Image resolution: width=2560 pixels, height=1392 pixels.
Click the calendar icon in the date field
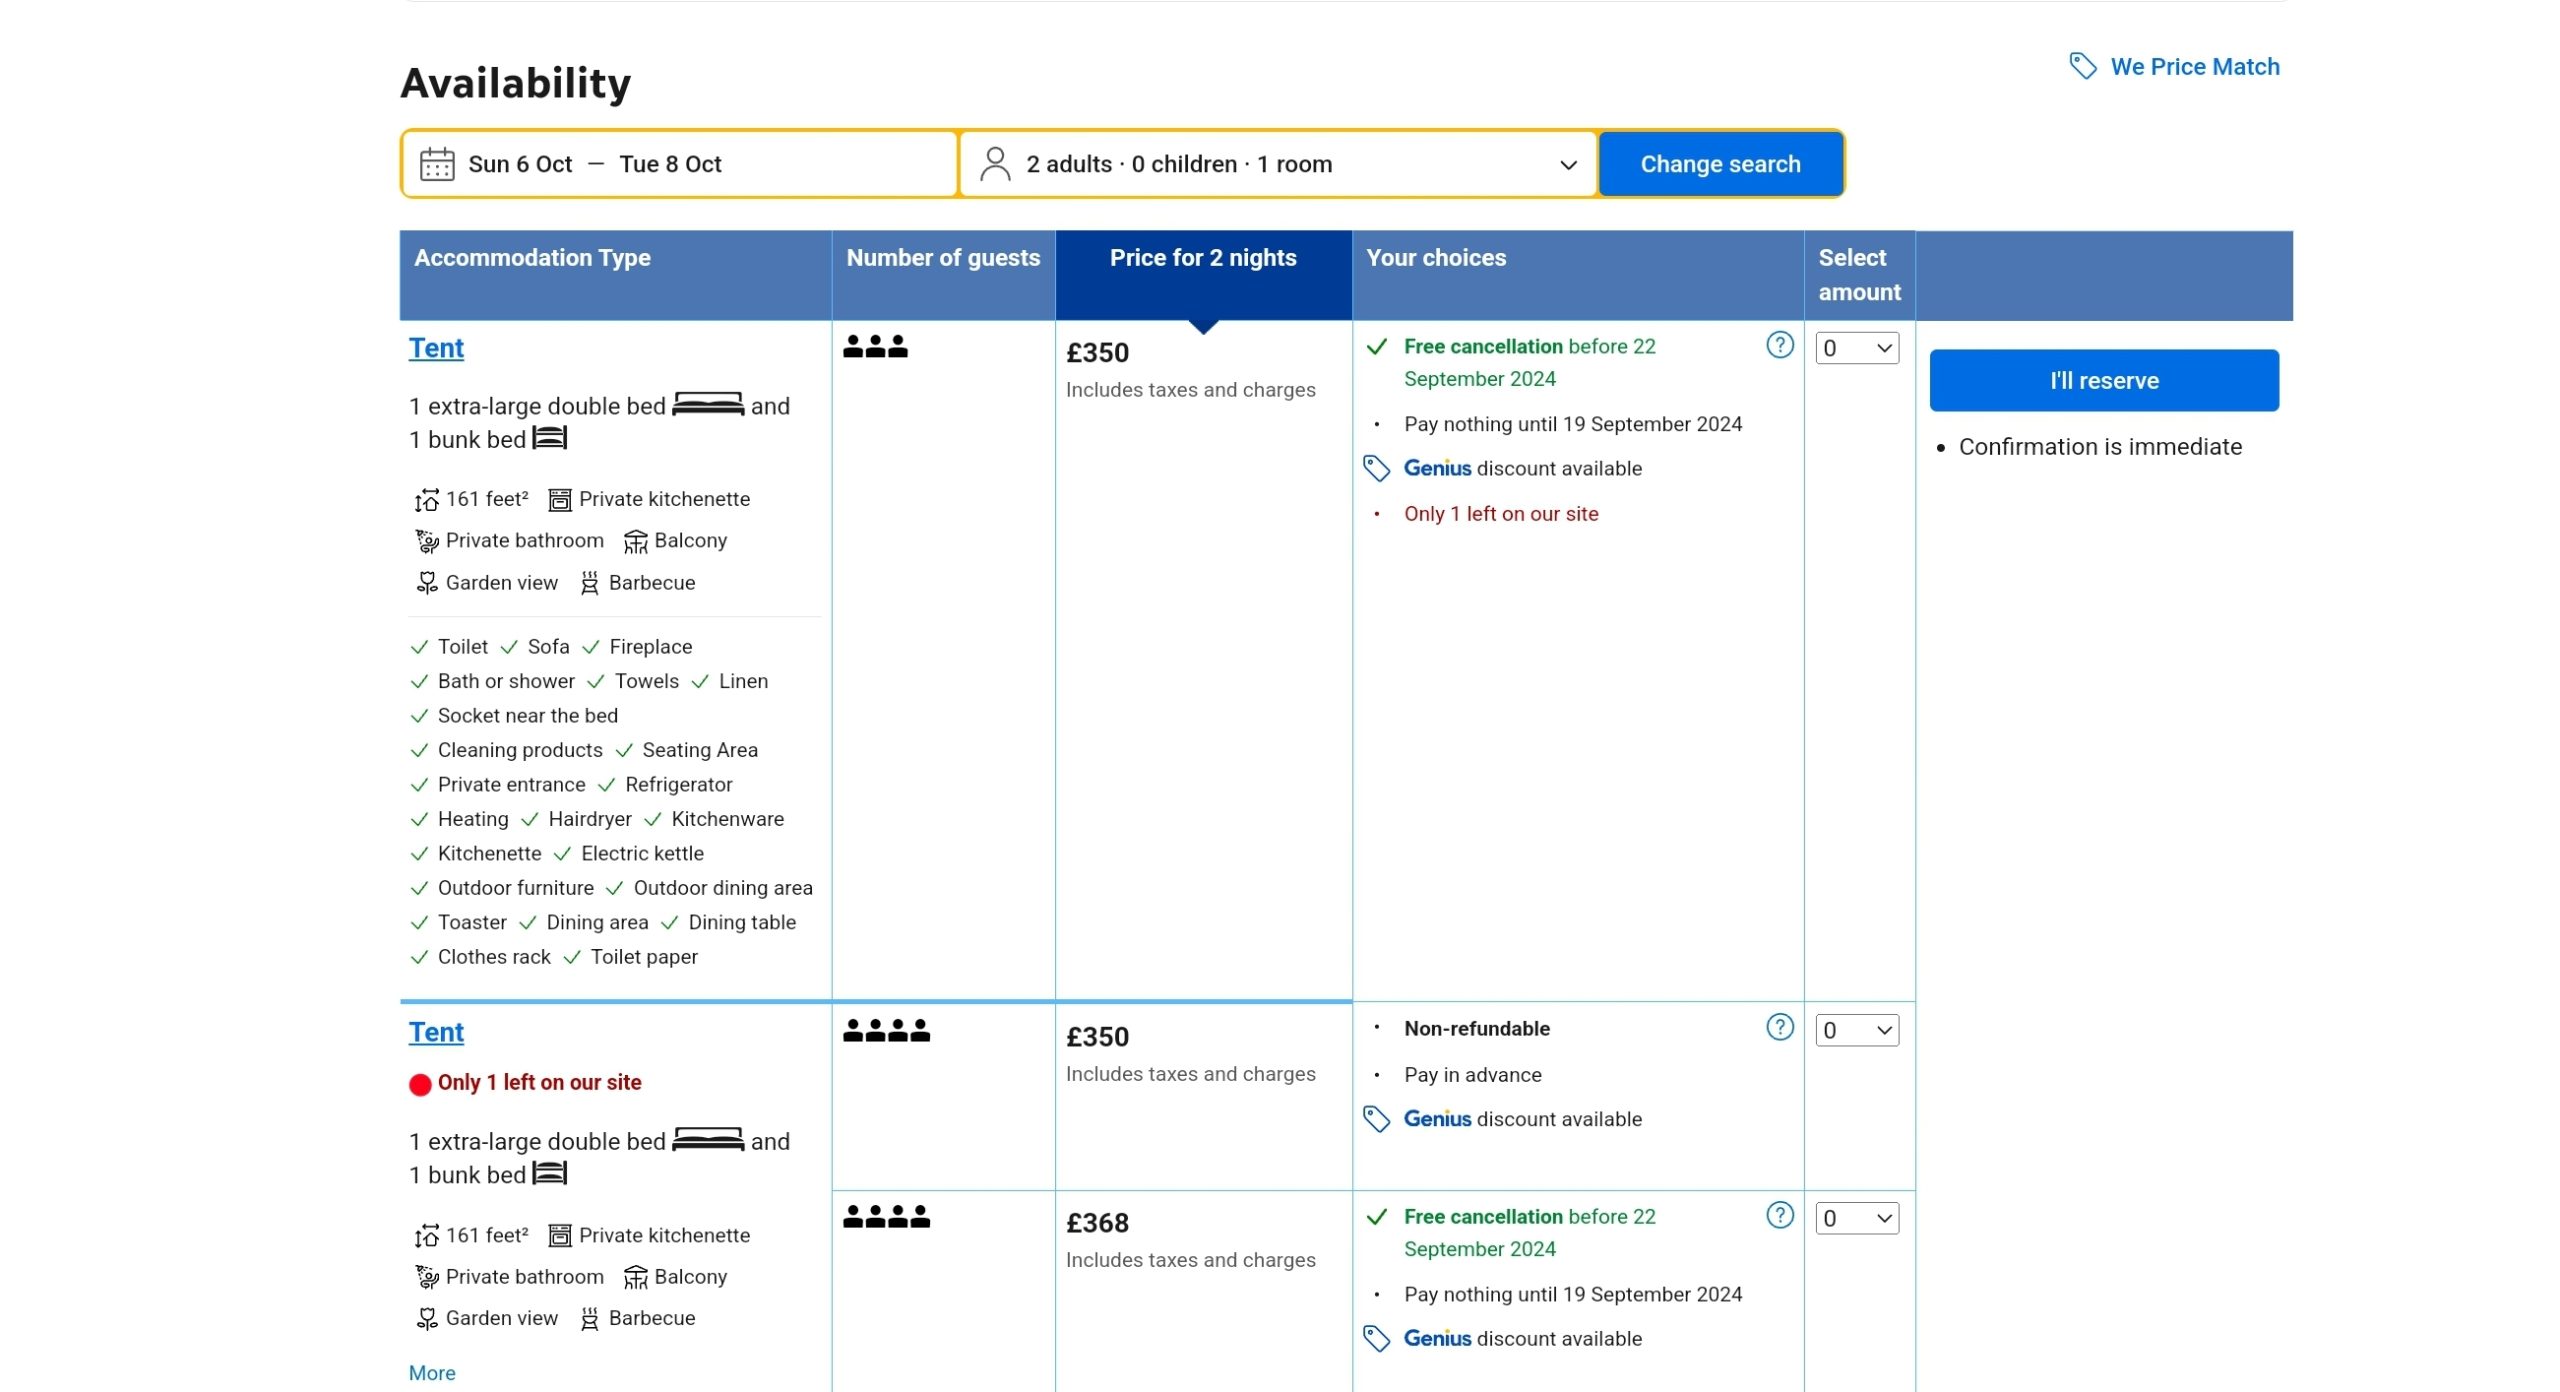coord(437,164)
